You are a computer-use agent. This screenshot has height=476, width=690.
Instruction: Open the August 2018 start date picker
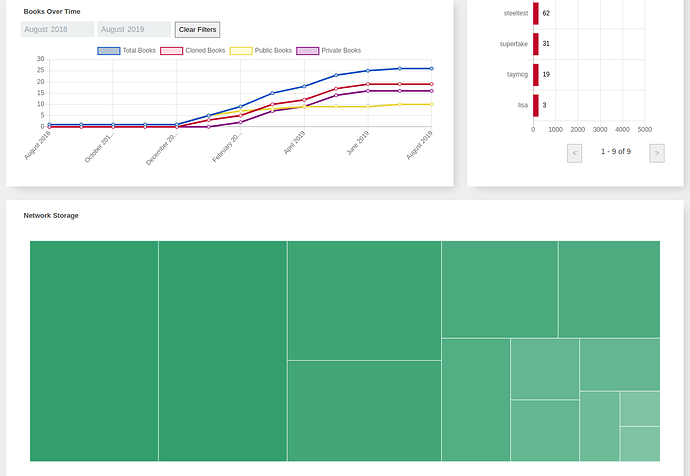pyautogui.click(x=57, y=30)
